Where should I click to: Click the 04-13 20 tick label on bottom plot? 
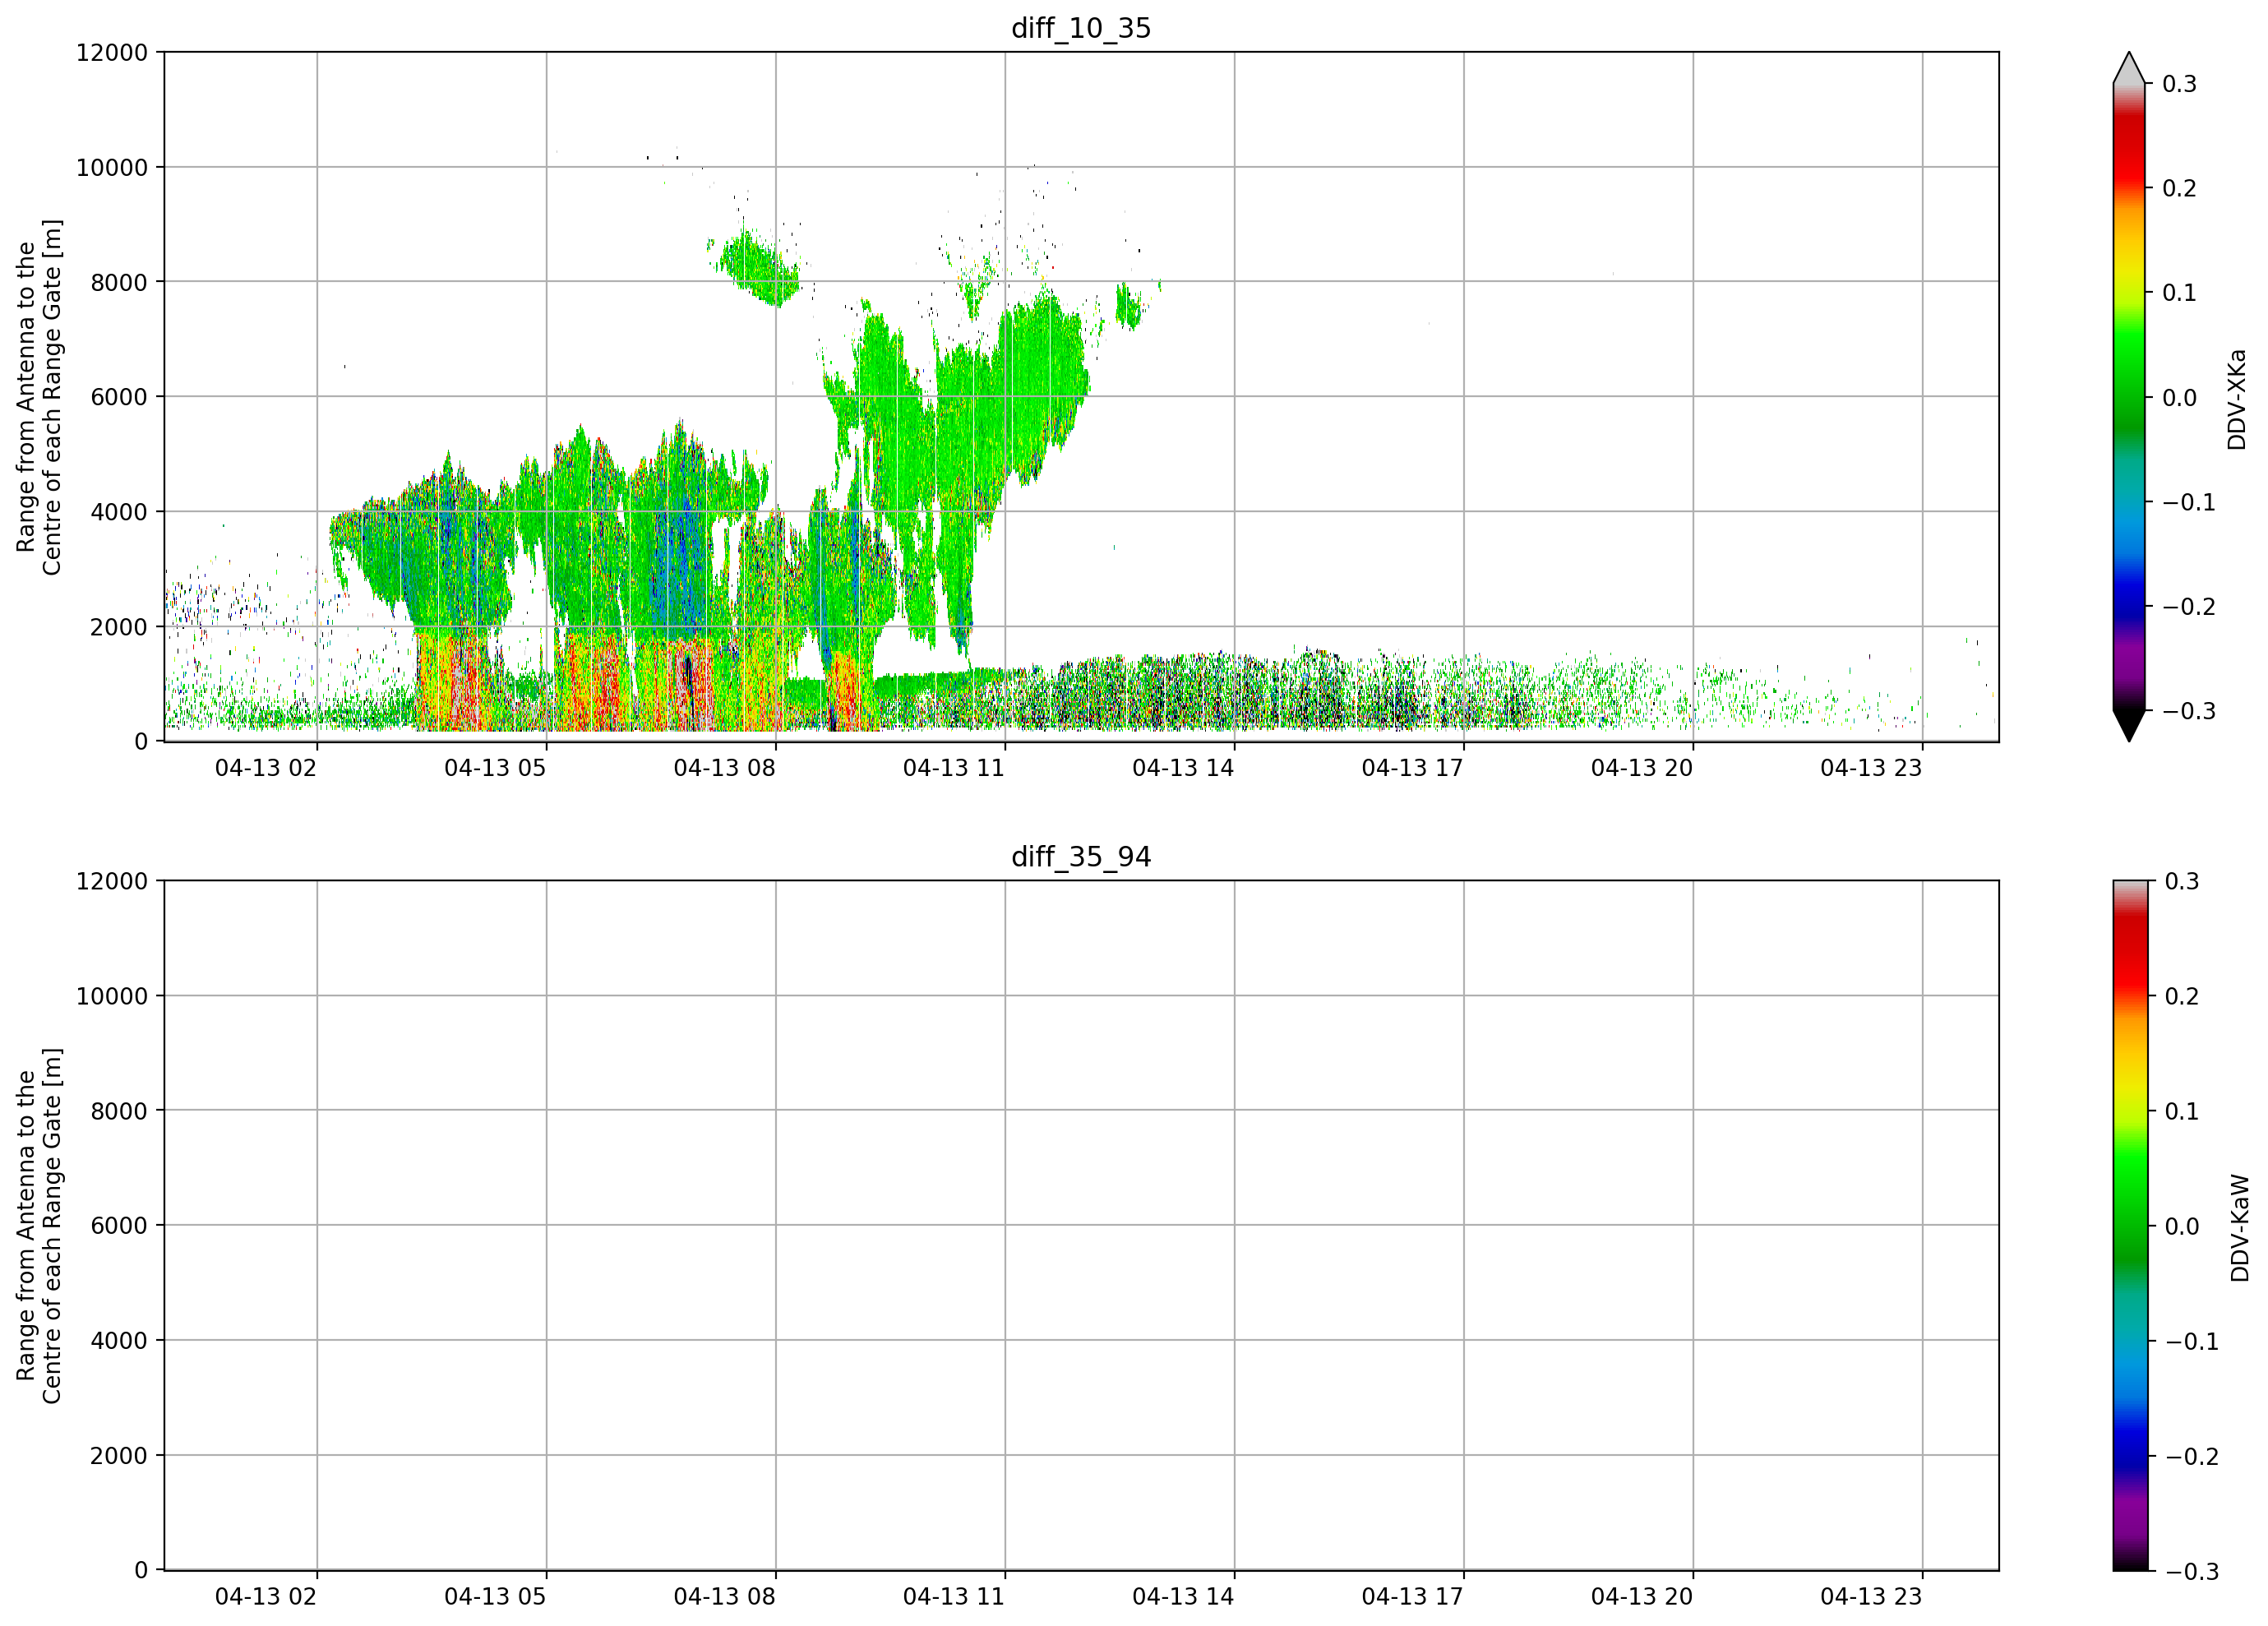point(1642,1597)
